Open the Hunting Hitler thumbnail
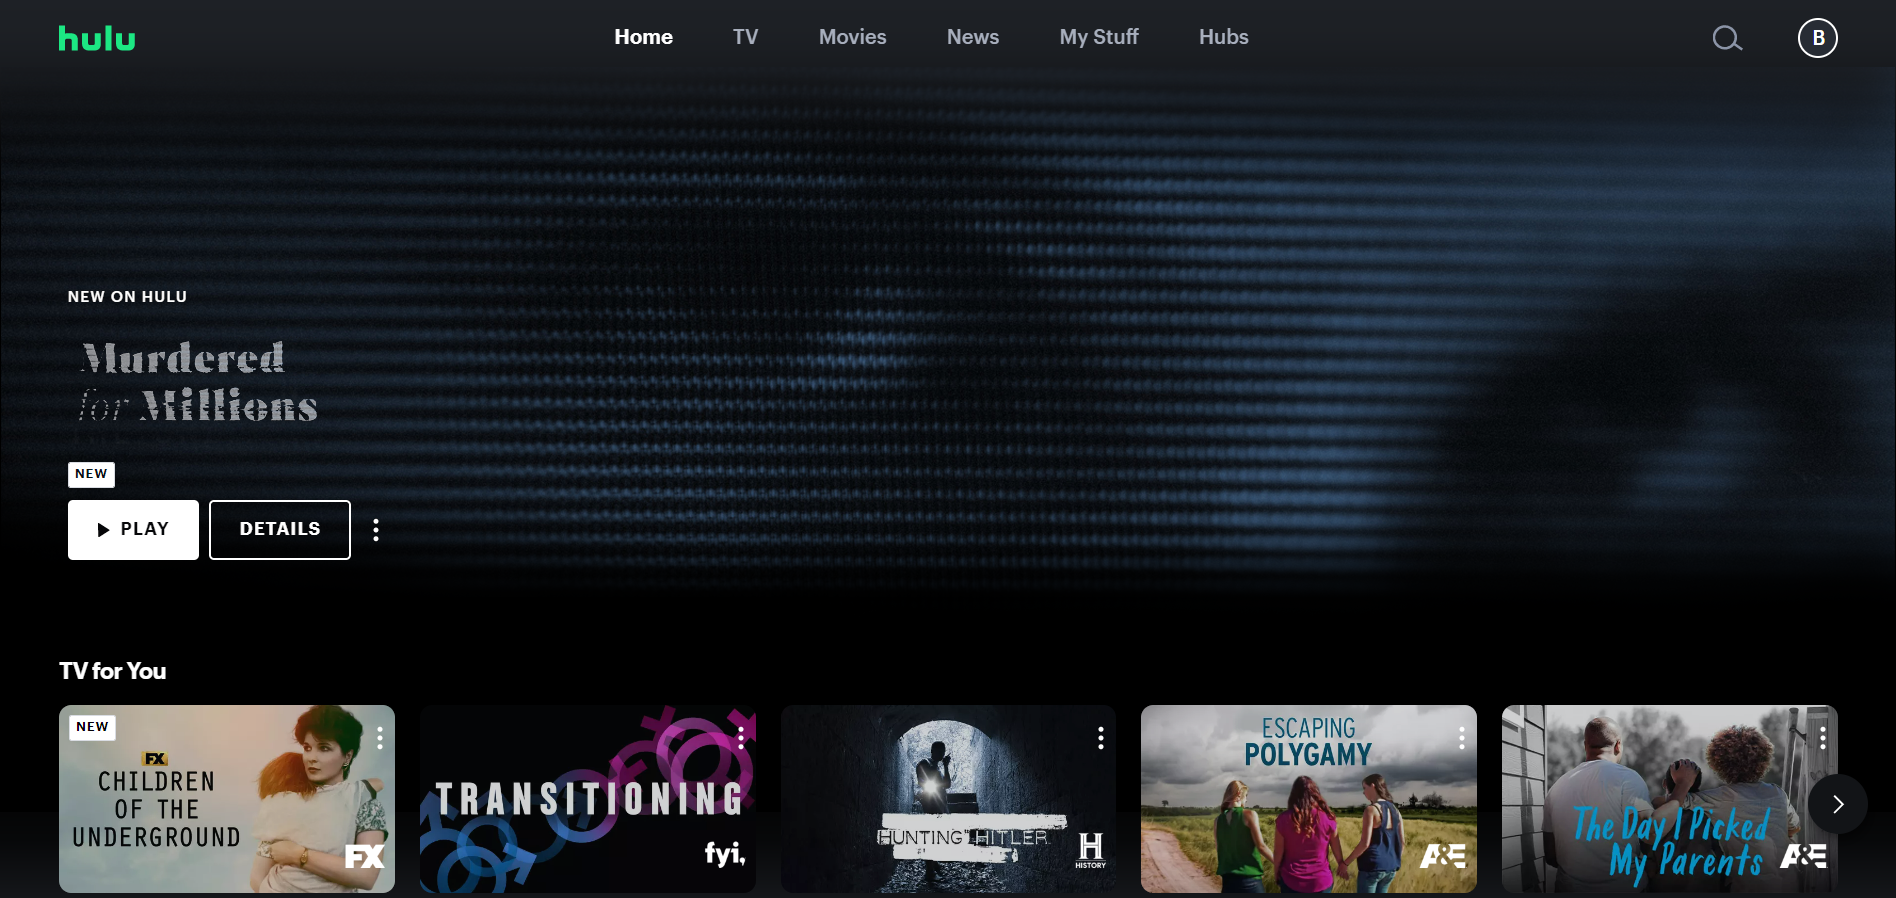 pyautogui.click(x=948, y=799)
